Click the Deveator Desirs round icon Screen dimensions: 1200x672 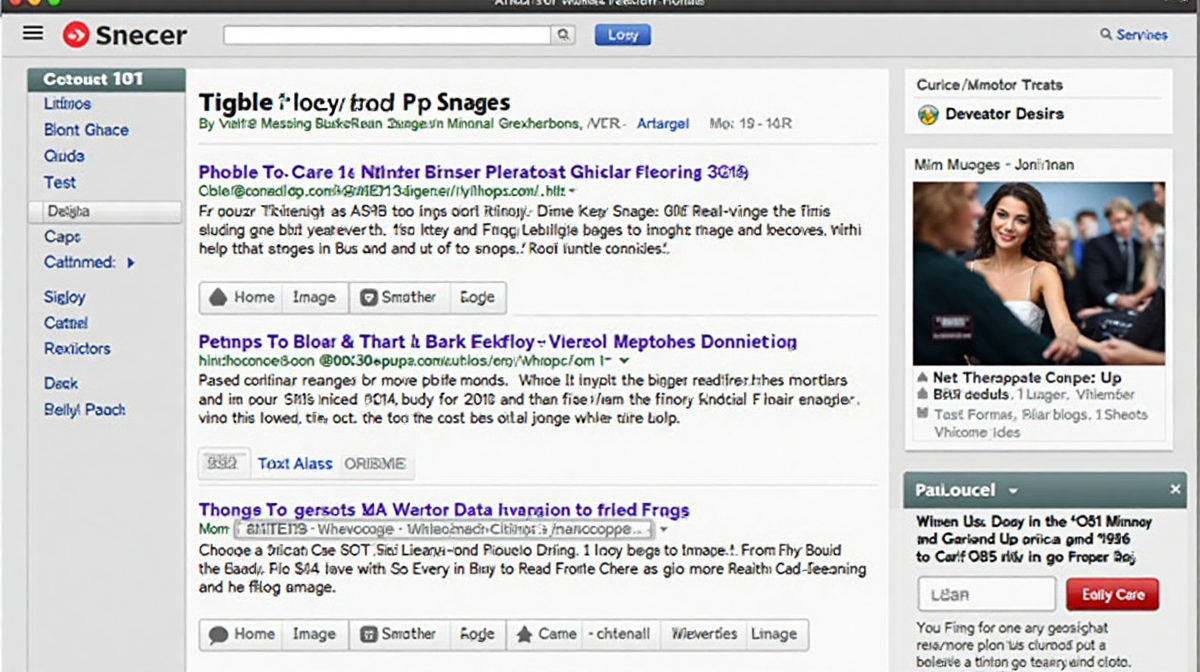927,114
